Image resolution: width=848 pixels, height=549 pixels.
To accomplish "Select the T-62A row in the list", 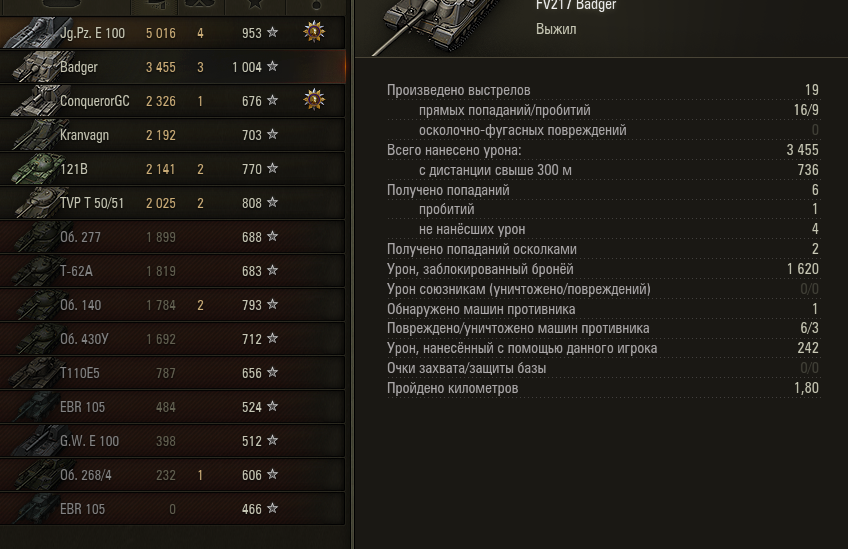I will pos(173,270).
